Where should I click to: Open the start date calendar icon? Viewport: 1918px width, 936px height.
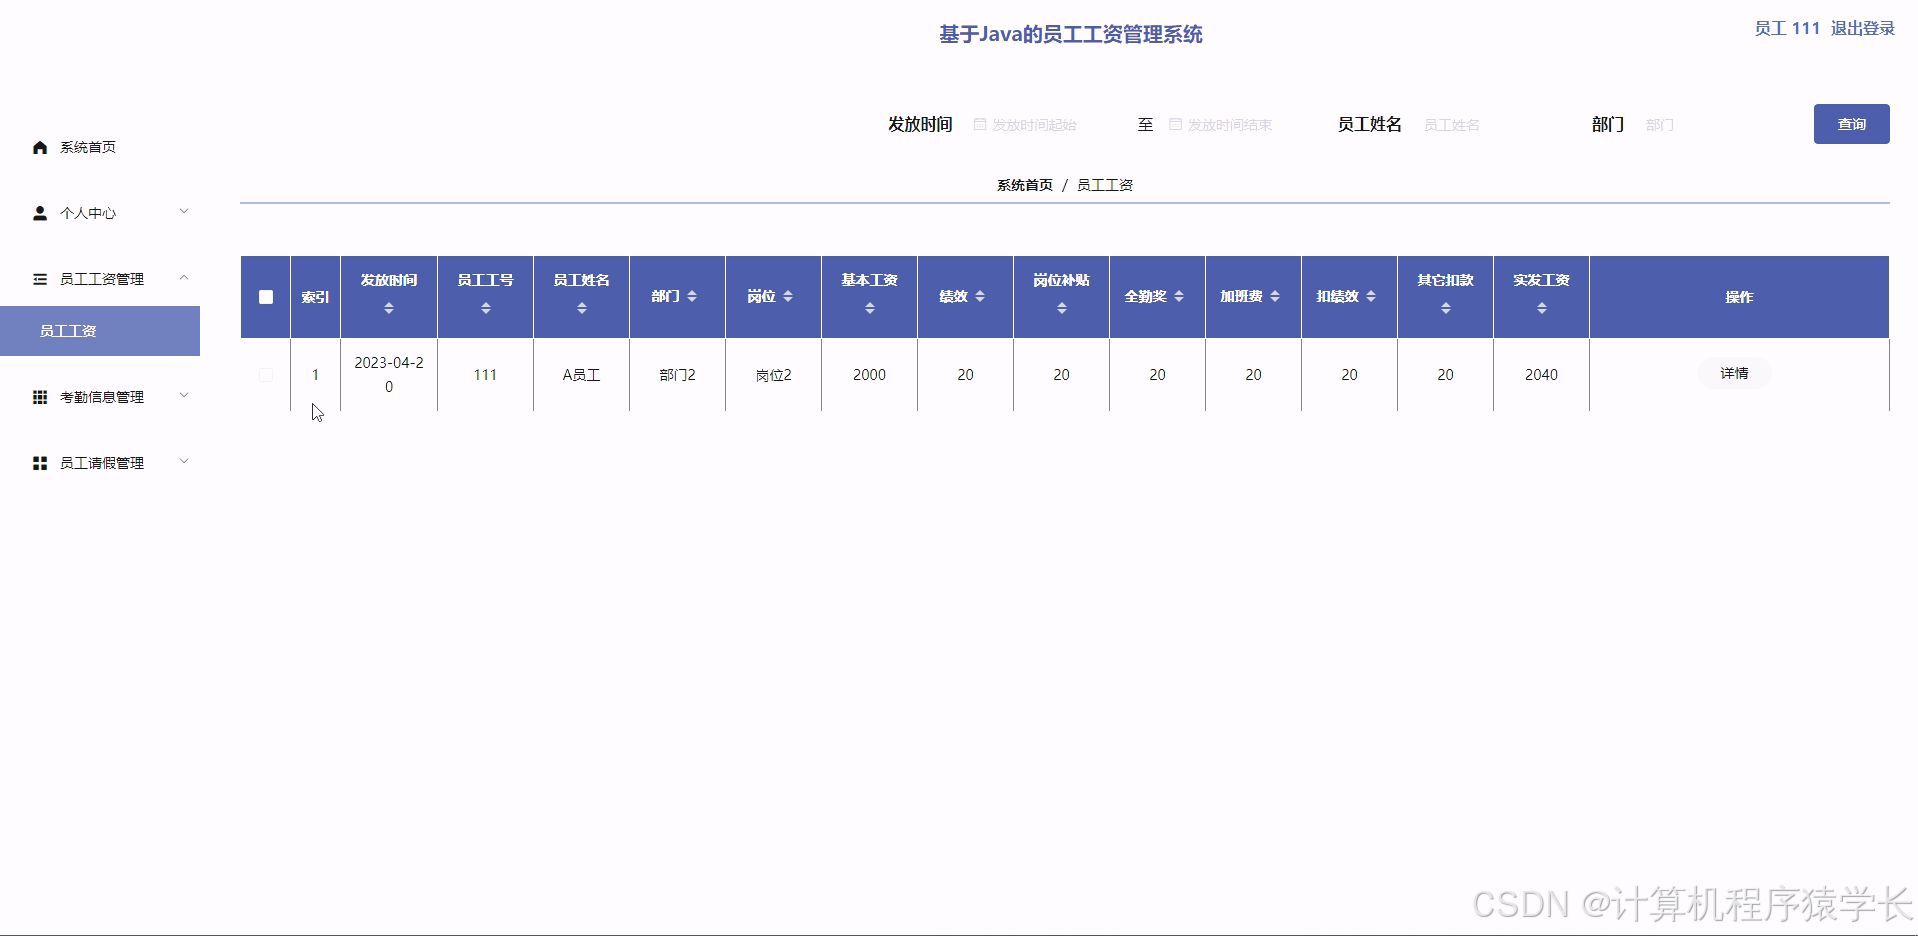click(x=978, y=124)
